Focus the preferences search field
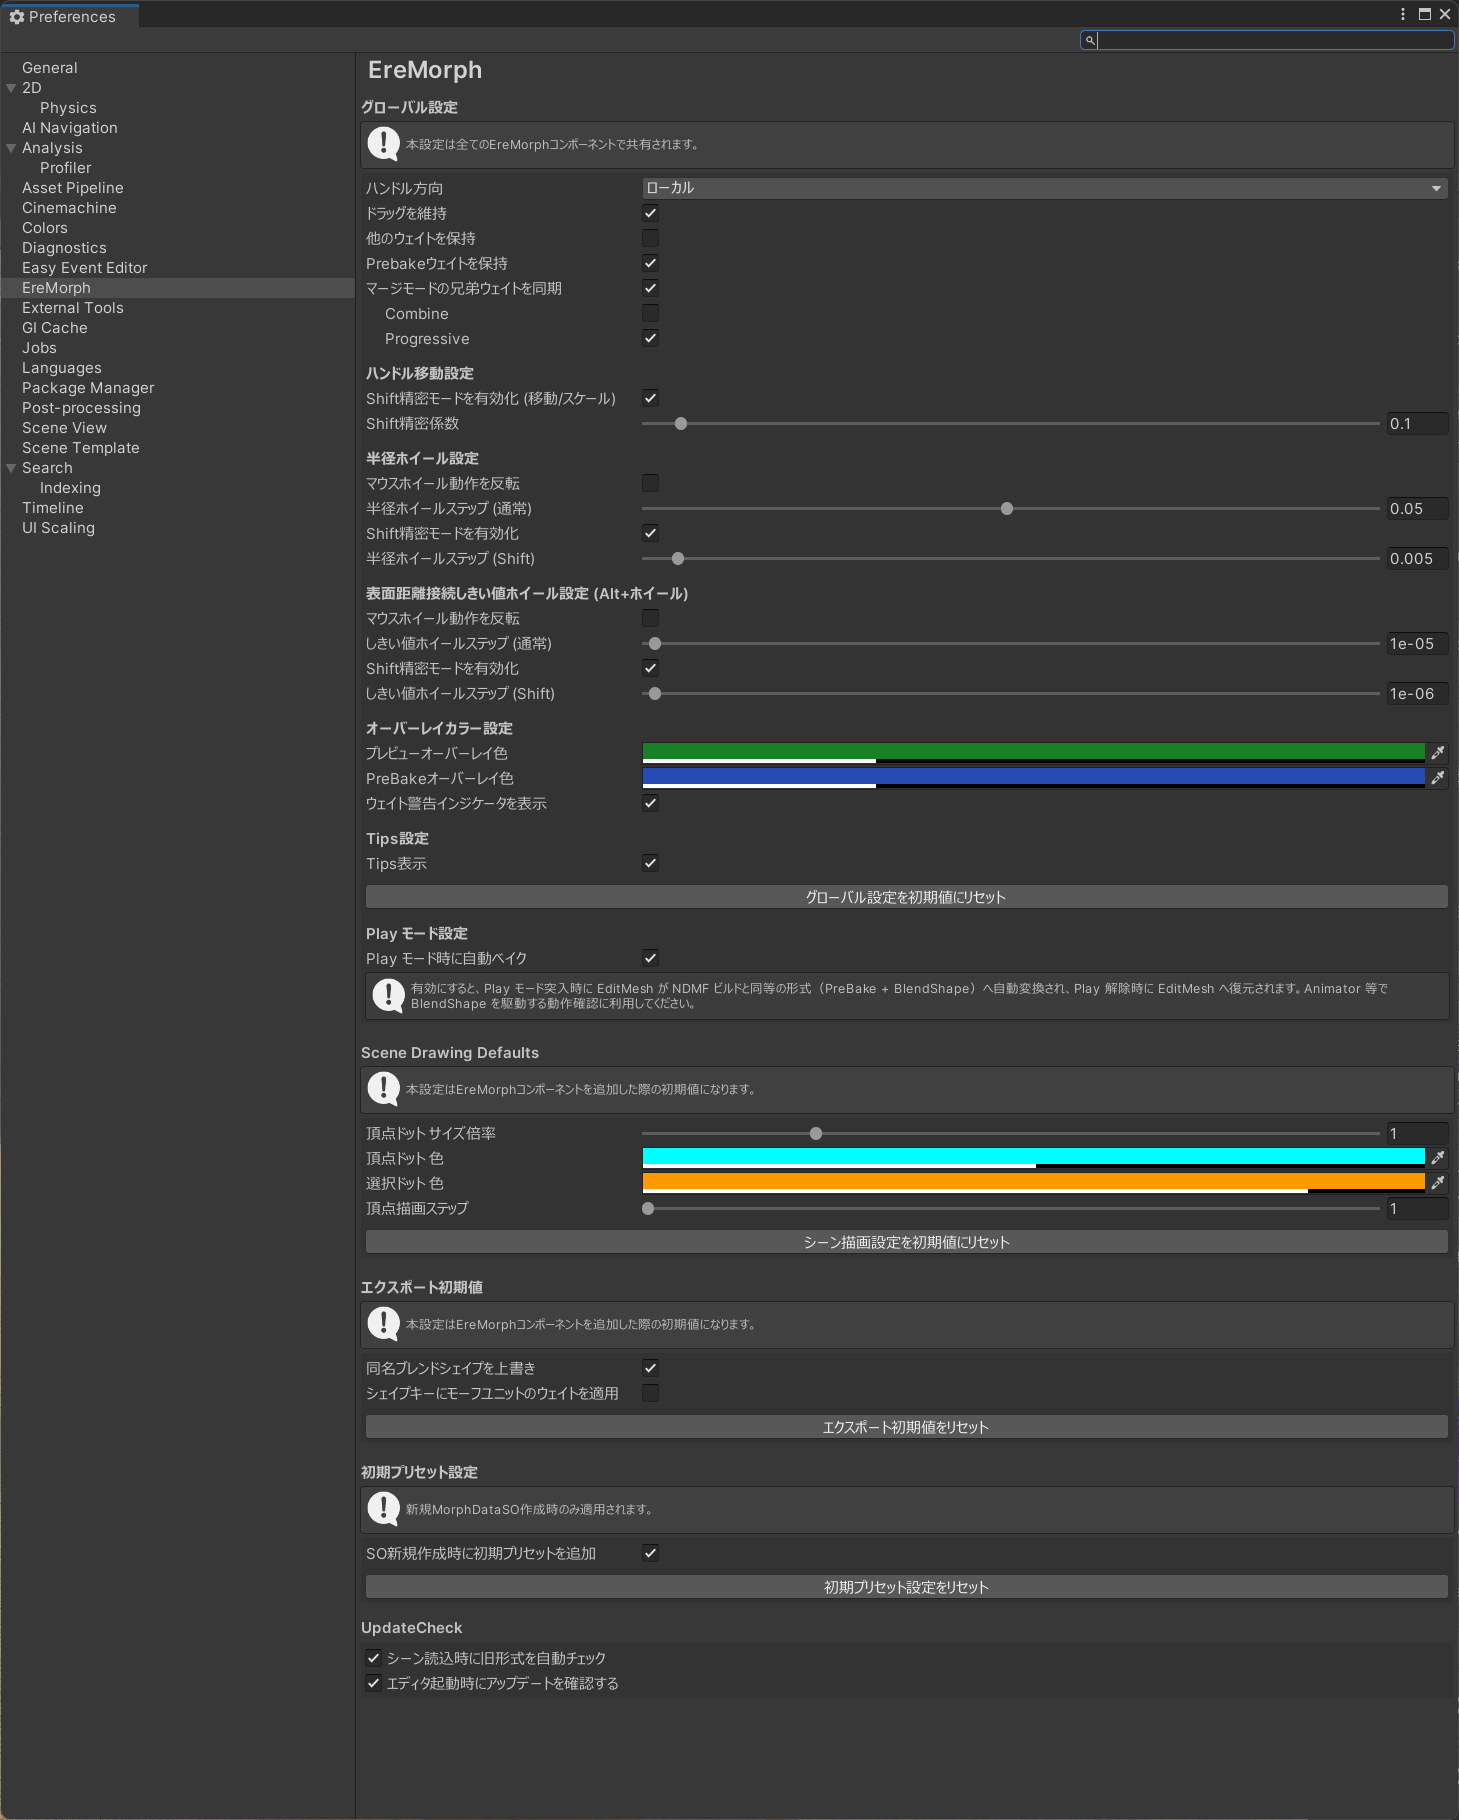The image size is (1459, 1820). [1267, 40]
